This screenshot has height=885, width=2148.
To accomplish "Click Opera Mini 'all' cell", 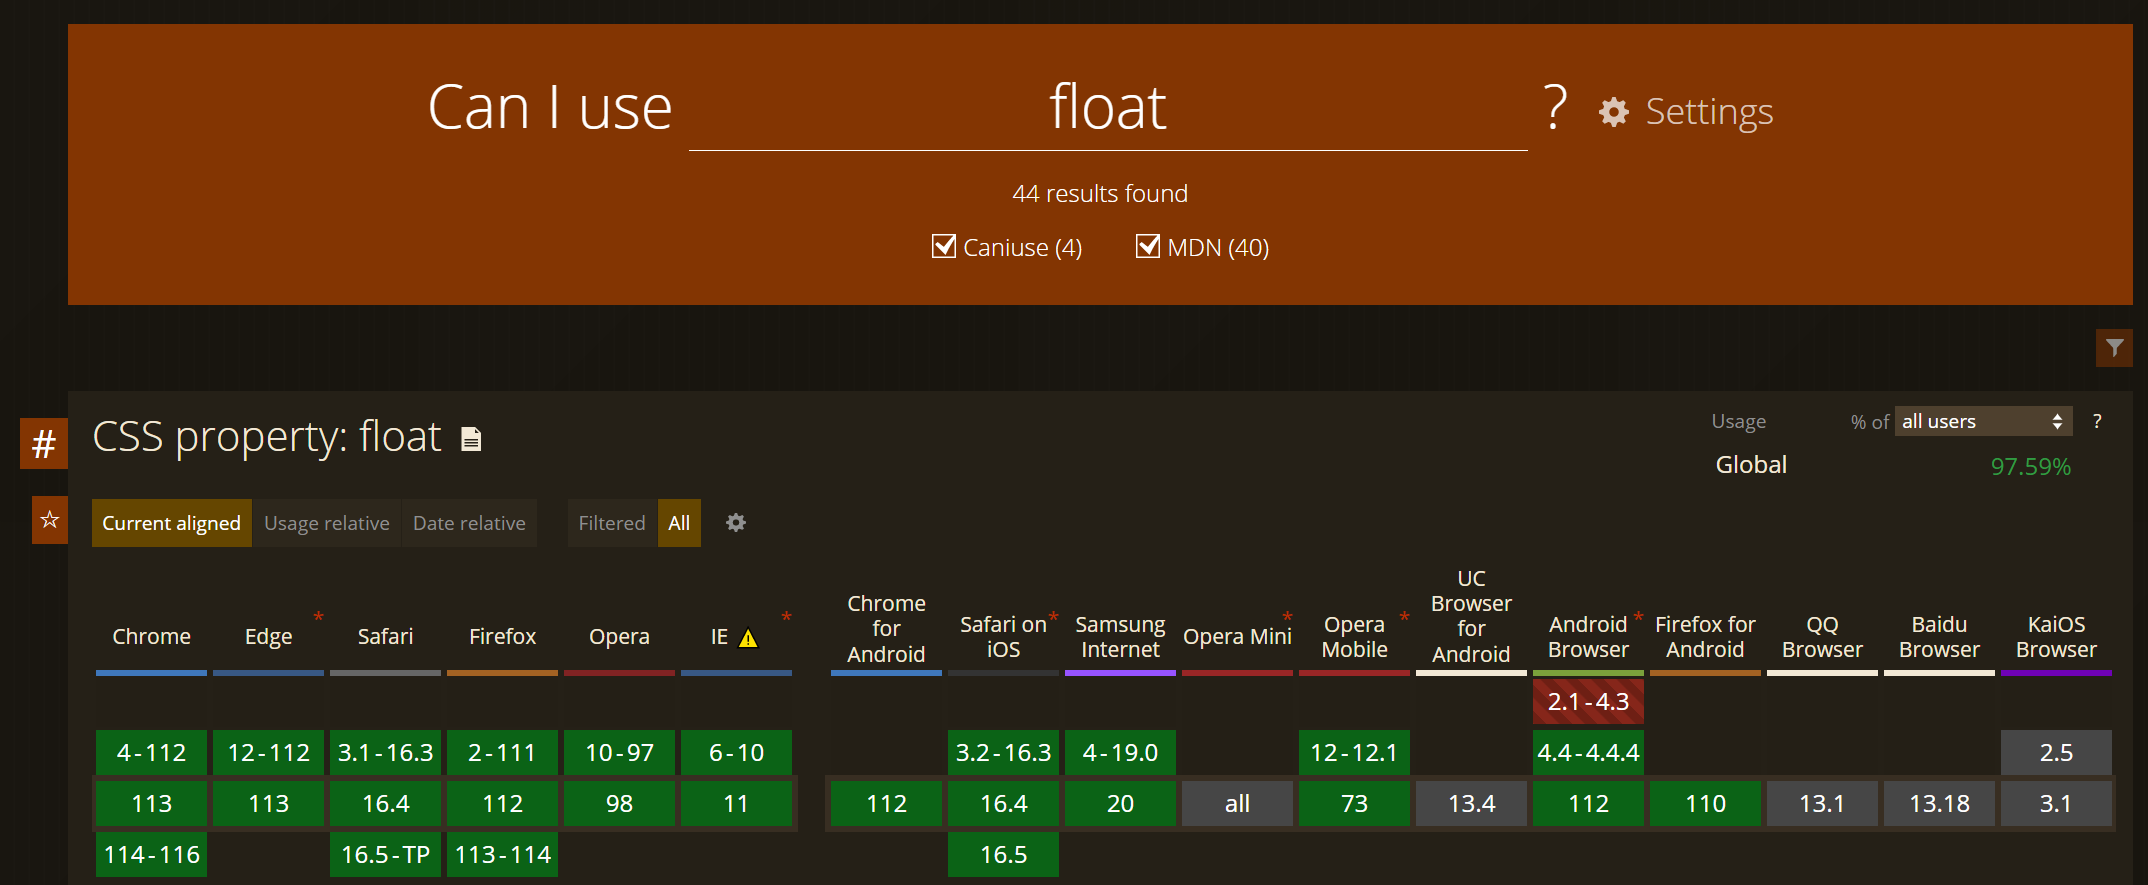I will coord(1238,803).
